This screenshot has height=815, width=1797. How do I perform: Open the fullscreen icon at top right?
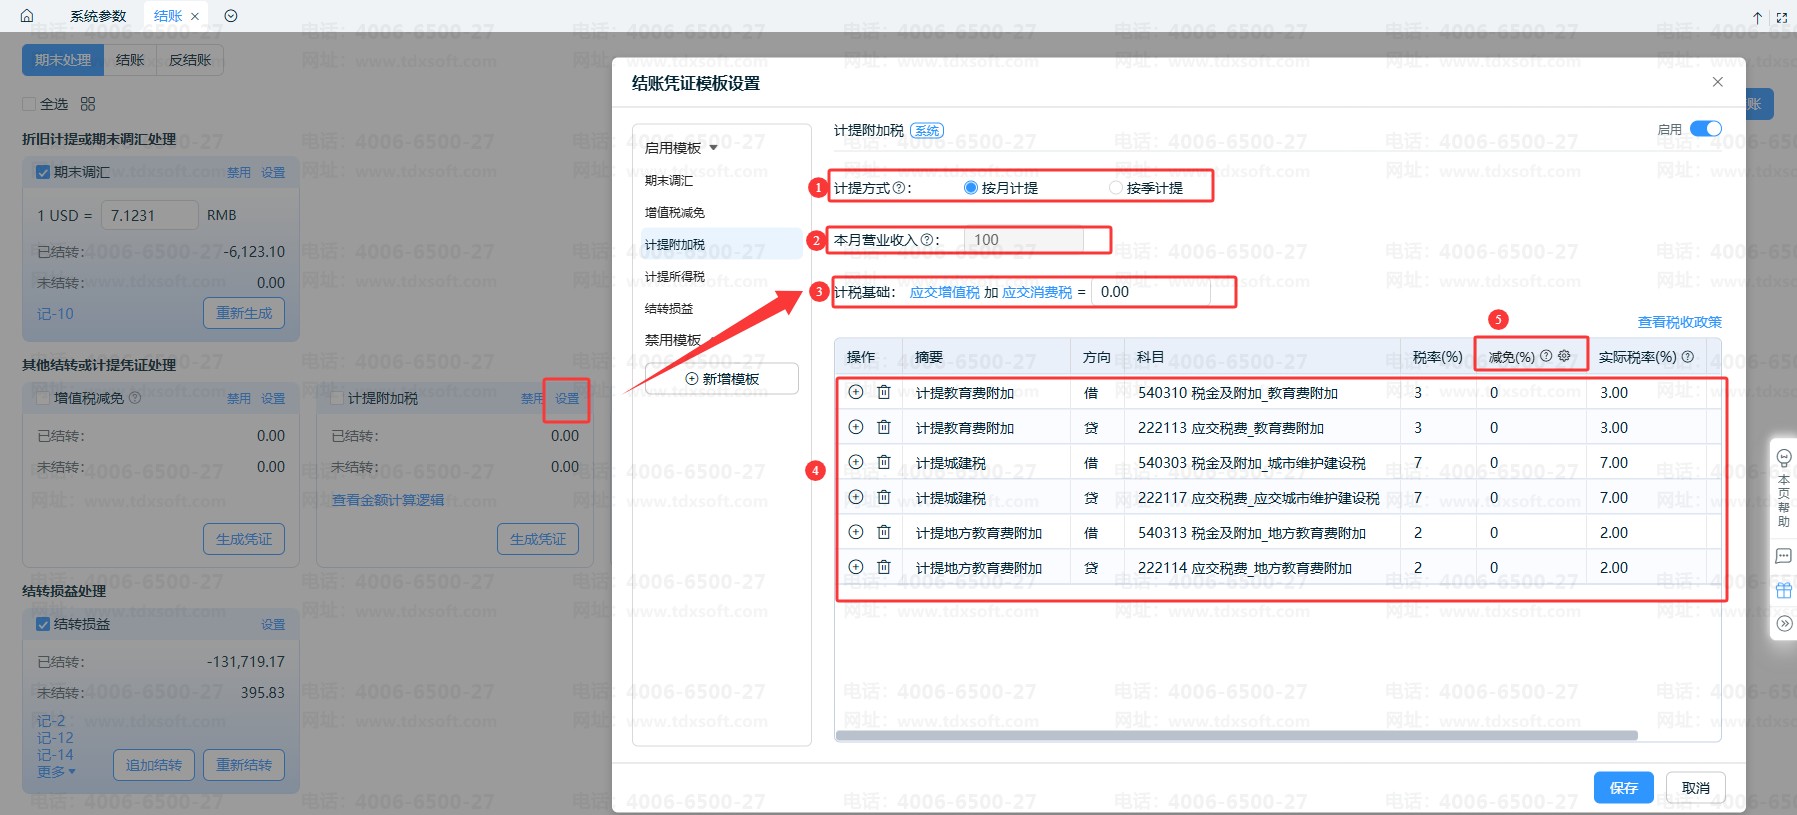[1782, 17]
